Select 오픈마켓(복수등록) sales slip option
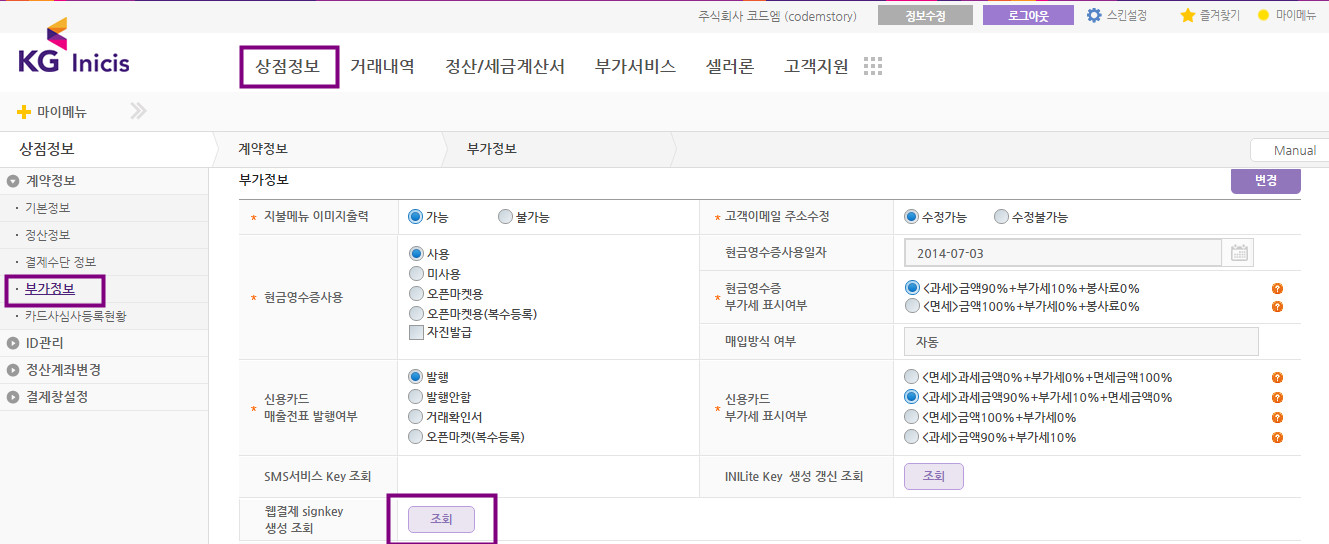The image size is (1329, 544). 416,437
